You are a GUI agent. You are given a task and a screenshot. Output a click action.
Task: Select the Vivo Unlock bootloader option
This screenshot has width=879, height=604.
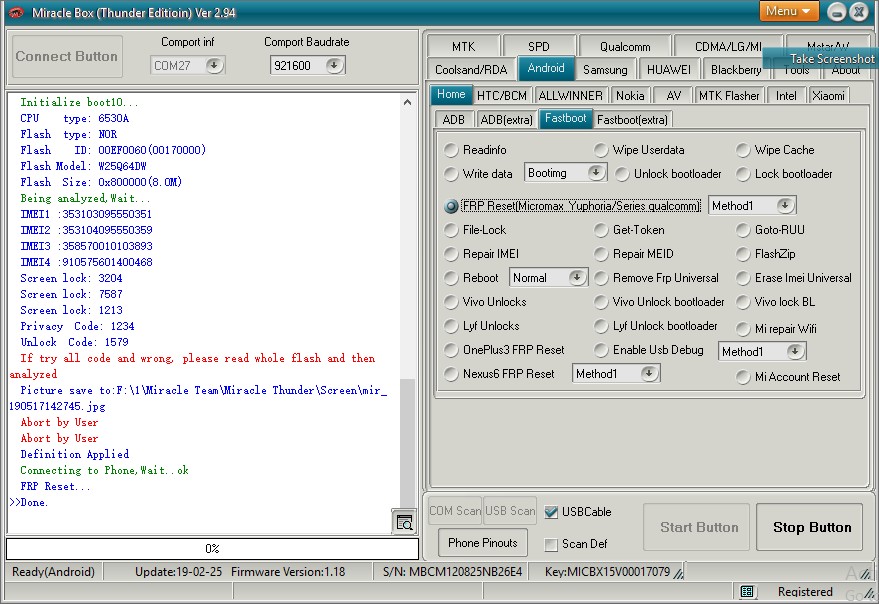(659, 302)
